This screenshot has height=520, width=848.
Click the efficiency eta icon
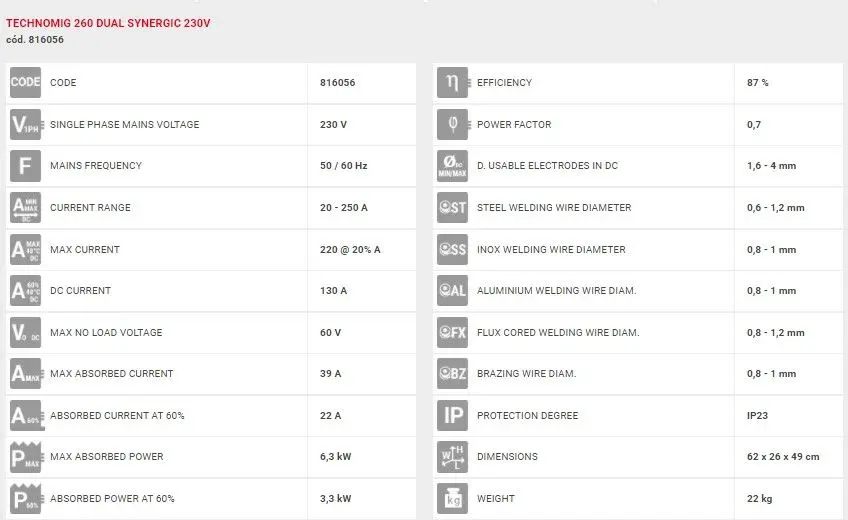[x=452, y=83]
